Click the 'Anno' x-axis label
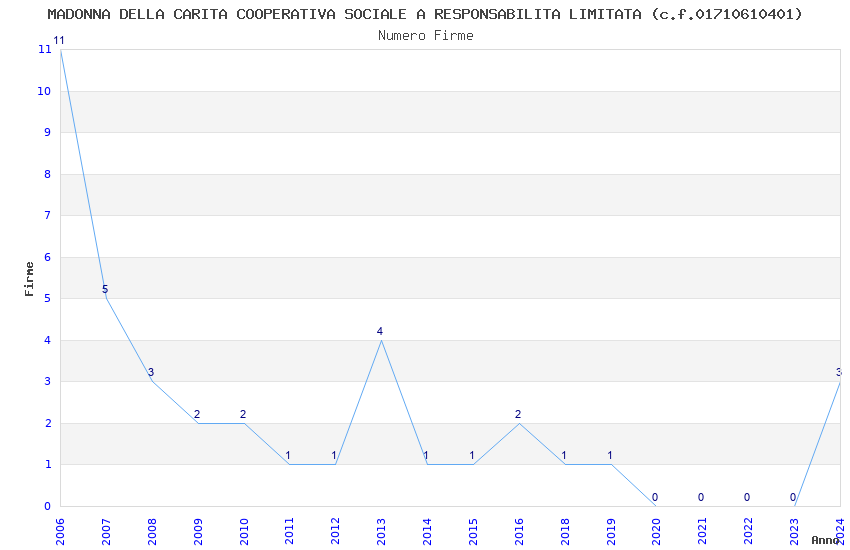The width and height of the screenshot is (850, 550). (825, 540)
